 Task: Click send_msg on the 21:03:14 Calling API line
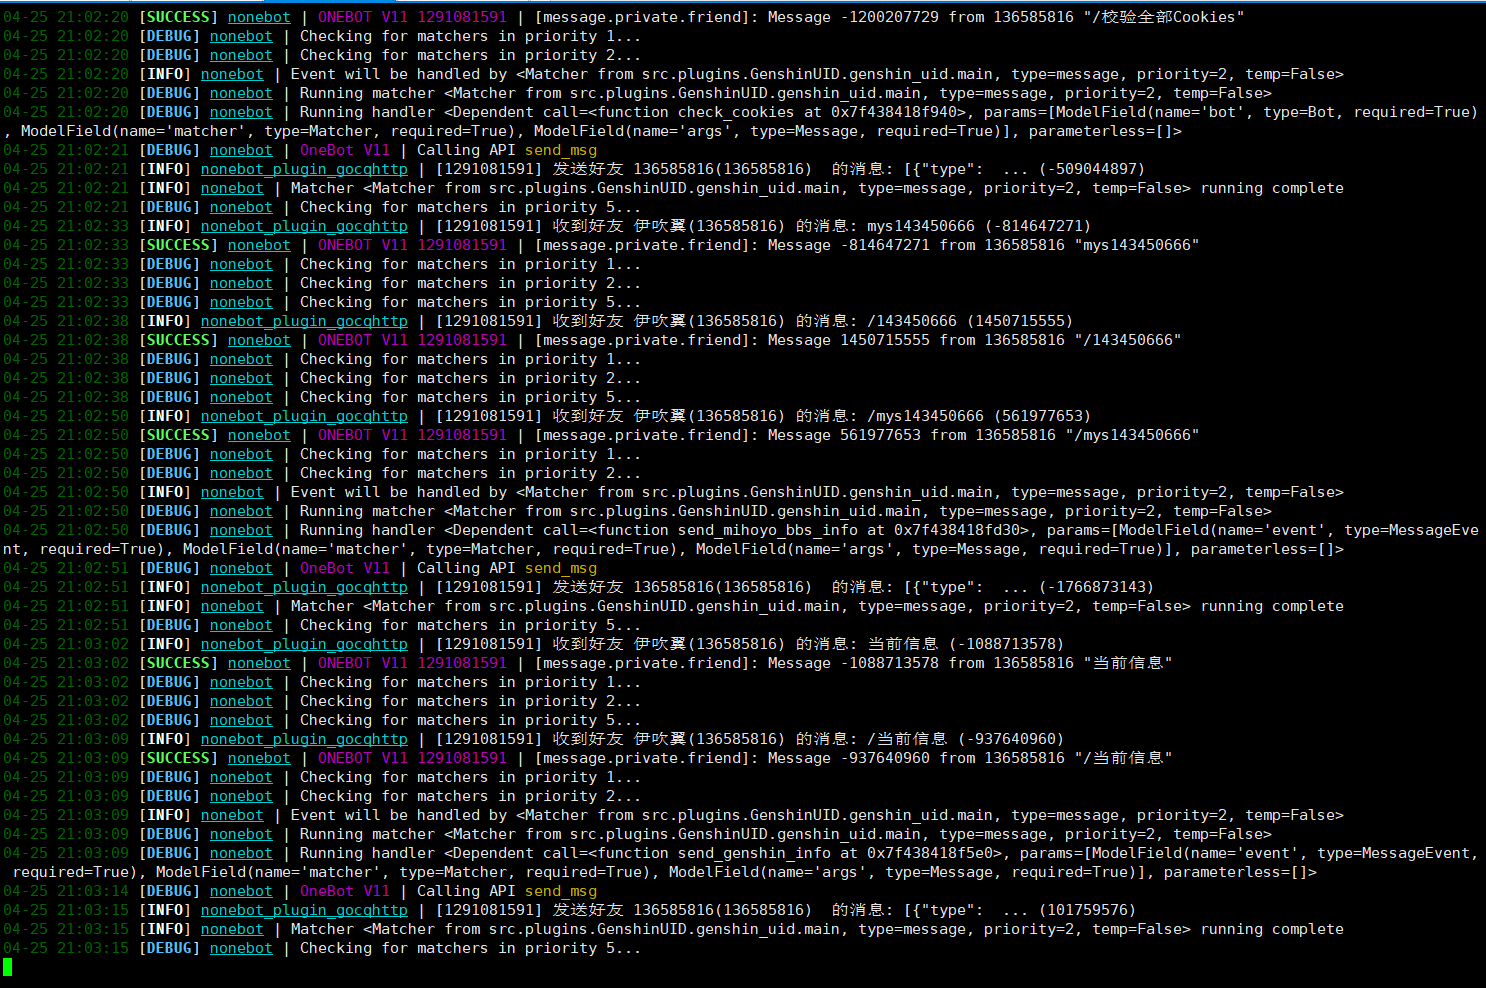click(560, 891)
